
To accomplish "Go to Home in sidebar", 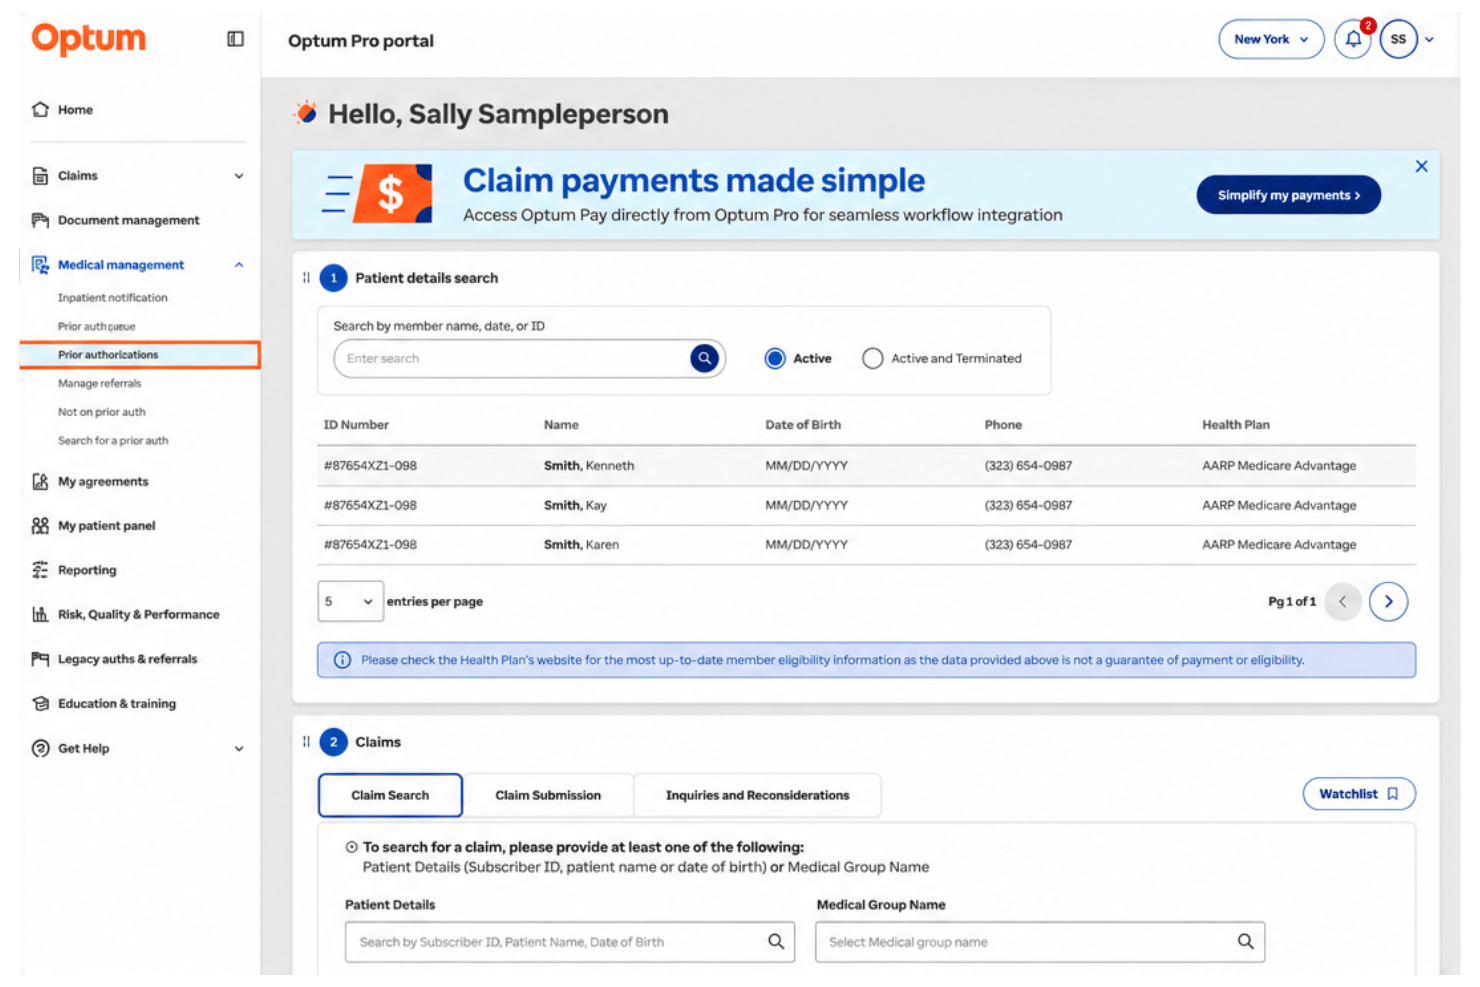I will coord(75,110).
